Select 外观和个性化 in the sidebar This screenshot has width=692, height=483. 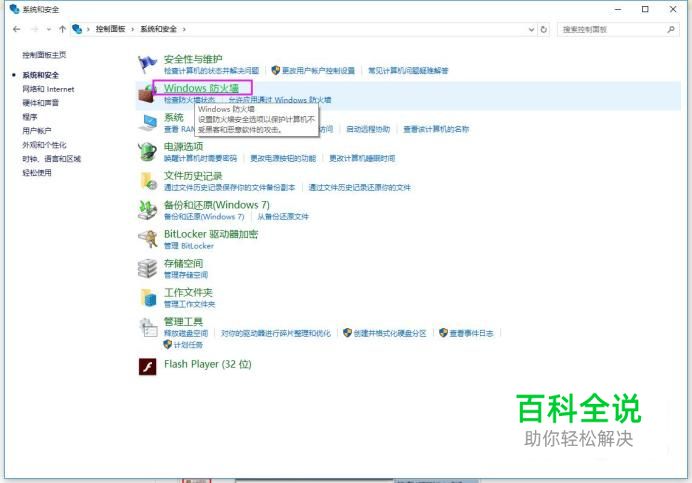[44, 145]
